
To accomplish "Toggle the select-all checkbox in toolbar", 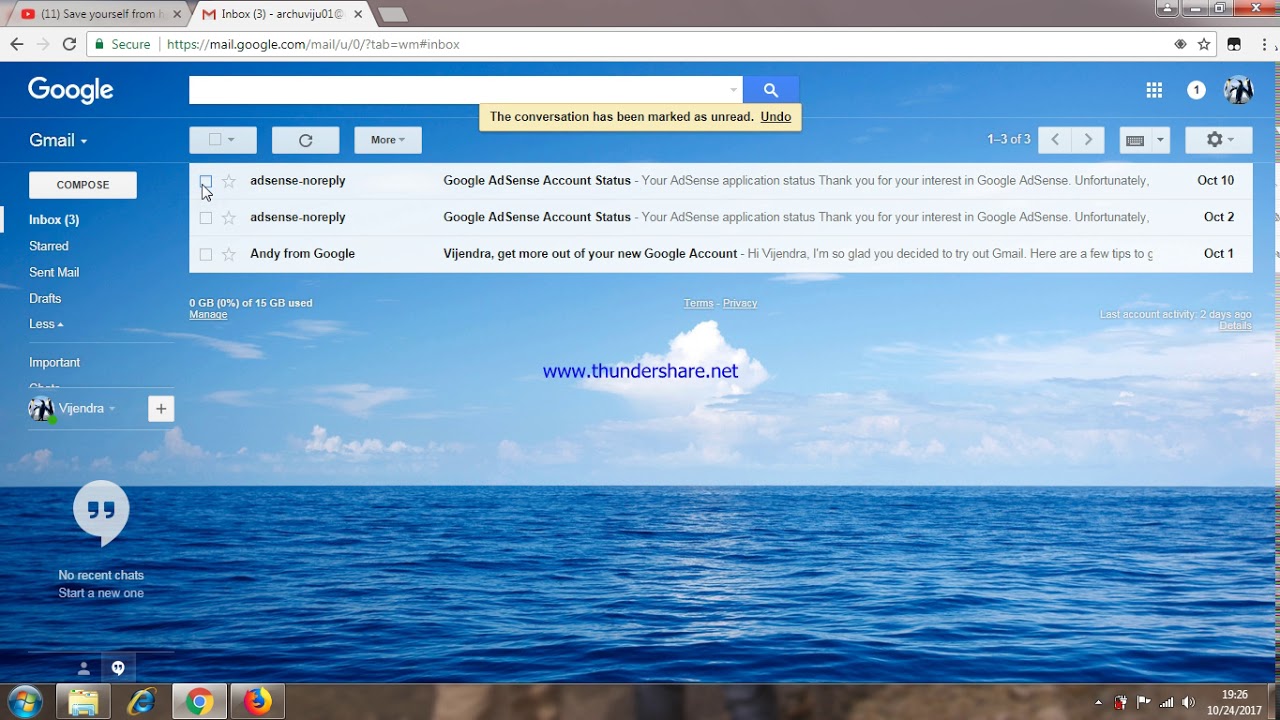I will [x=215, y=140].
